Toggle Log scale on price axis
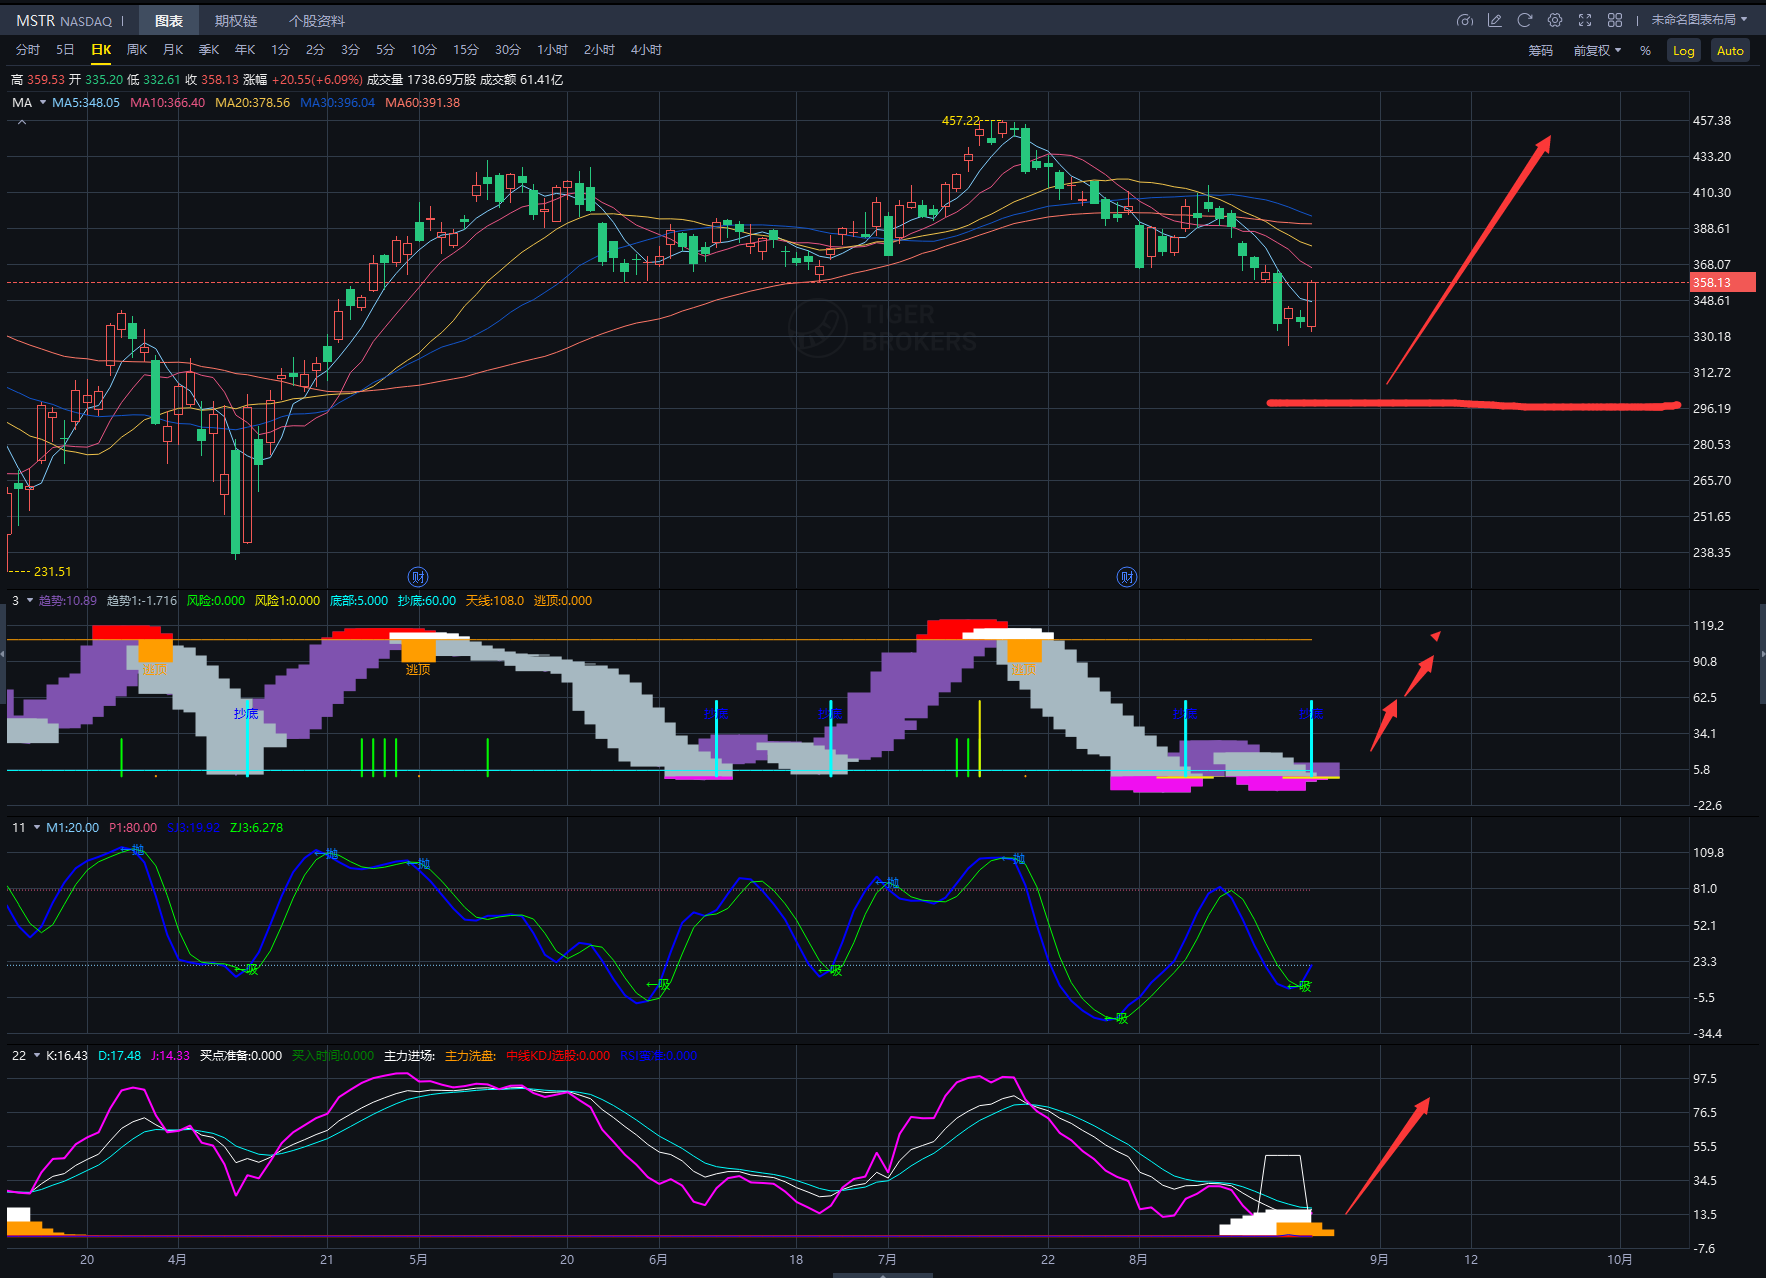 (1684, 51)
